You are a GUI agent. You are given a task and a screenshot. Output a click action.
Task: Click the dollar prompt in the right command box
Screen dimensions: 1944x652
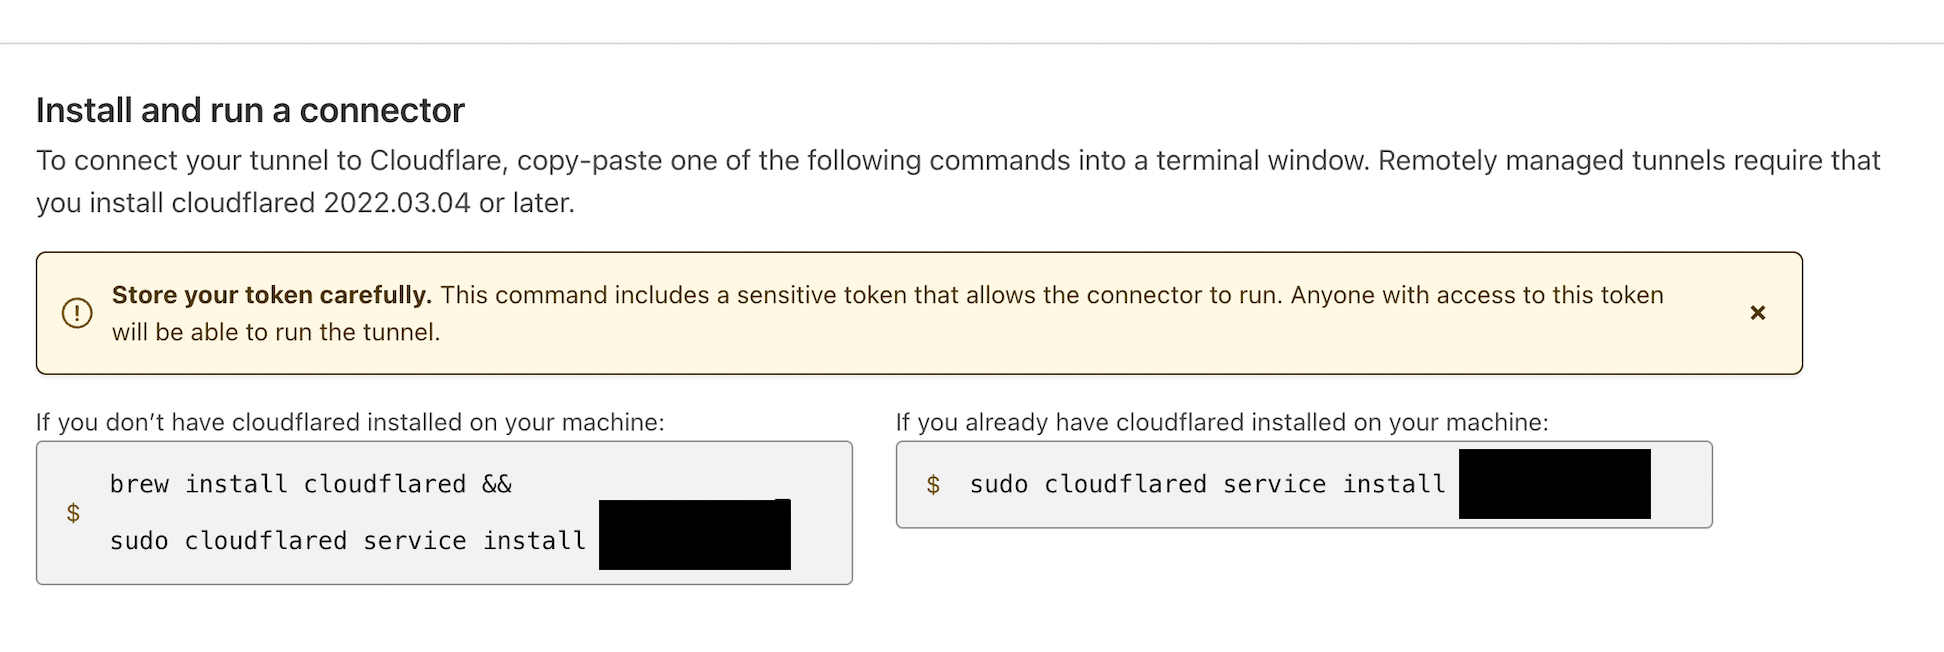[x=933, y=485]
